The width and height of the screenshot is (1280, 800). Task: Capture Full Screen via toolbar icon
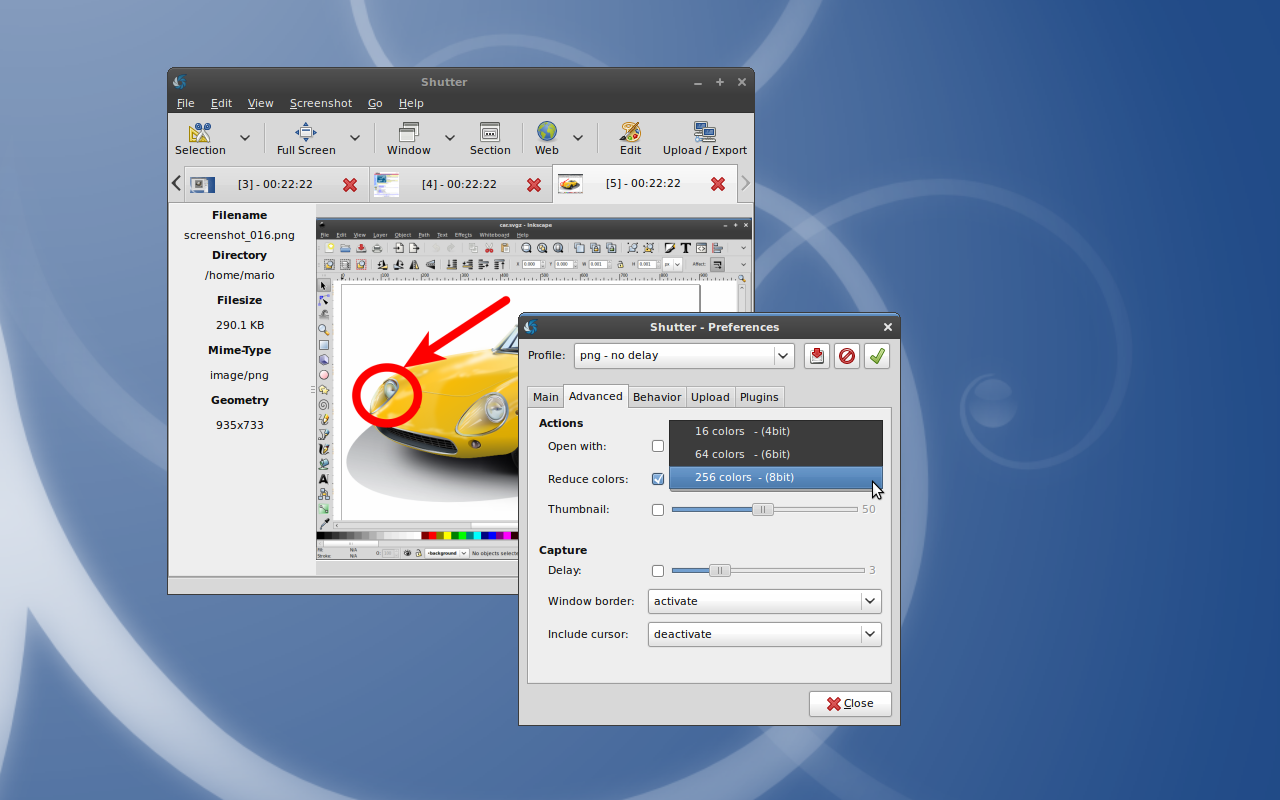306,133
